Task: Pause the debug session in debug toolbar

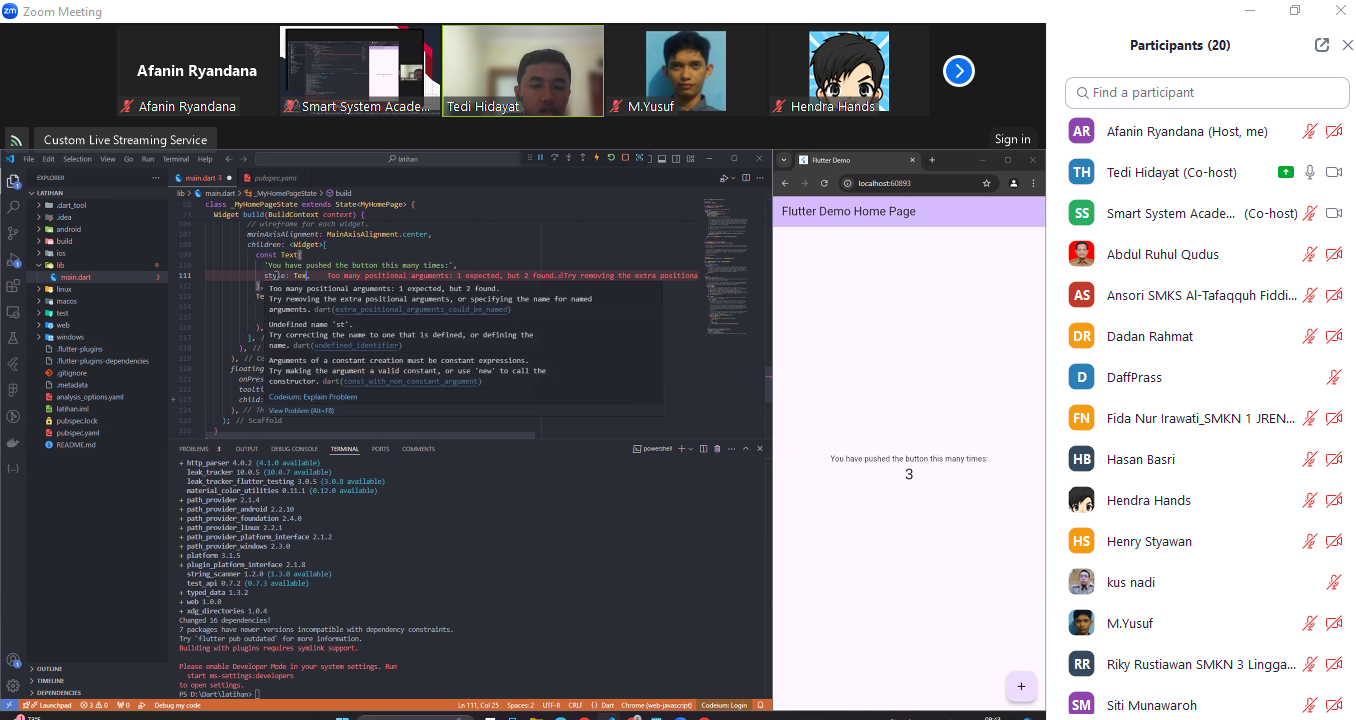Action: (541, 158)
